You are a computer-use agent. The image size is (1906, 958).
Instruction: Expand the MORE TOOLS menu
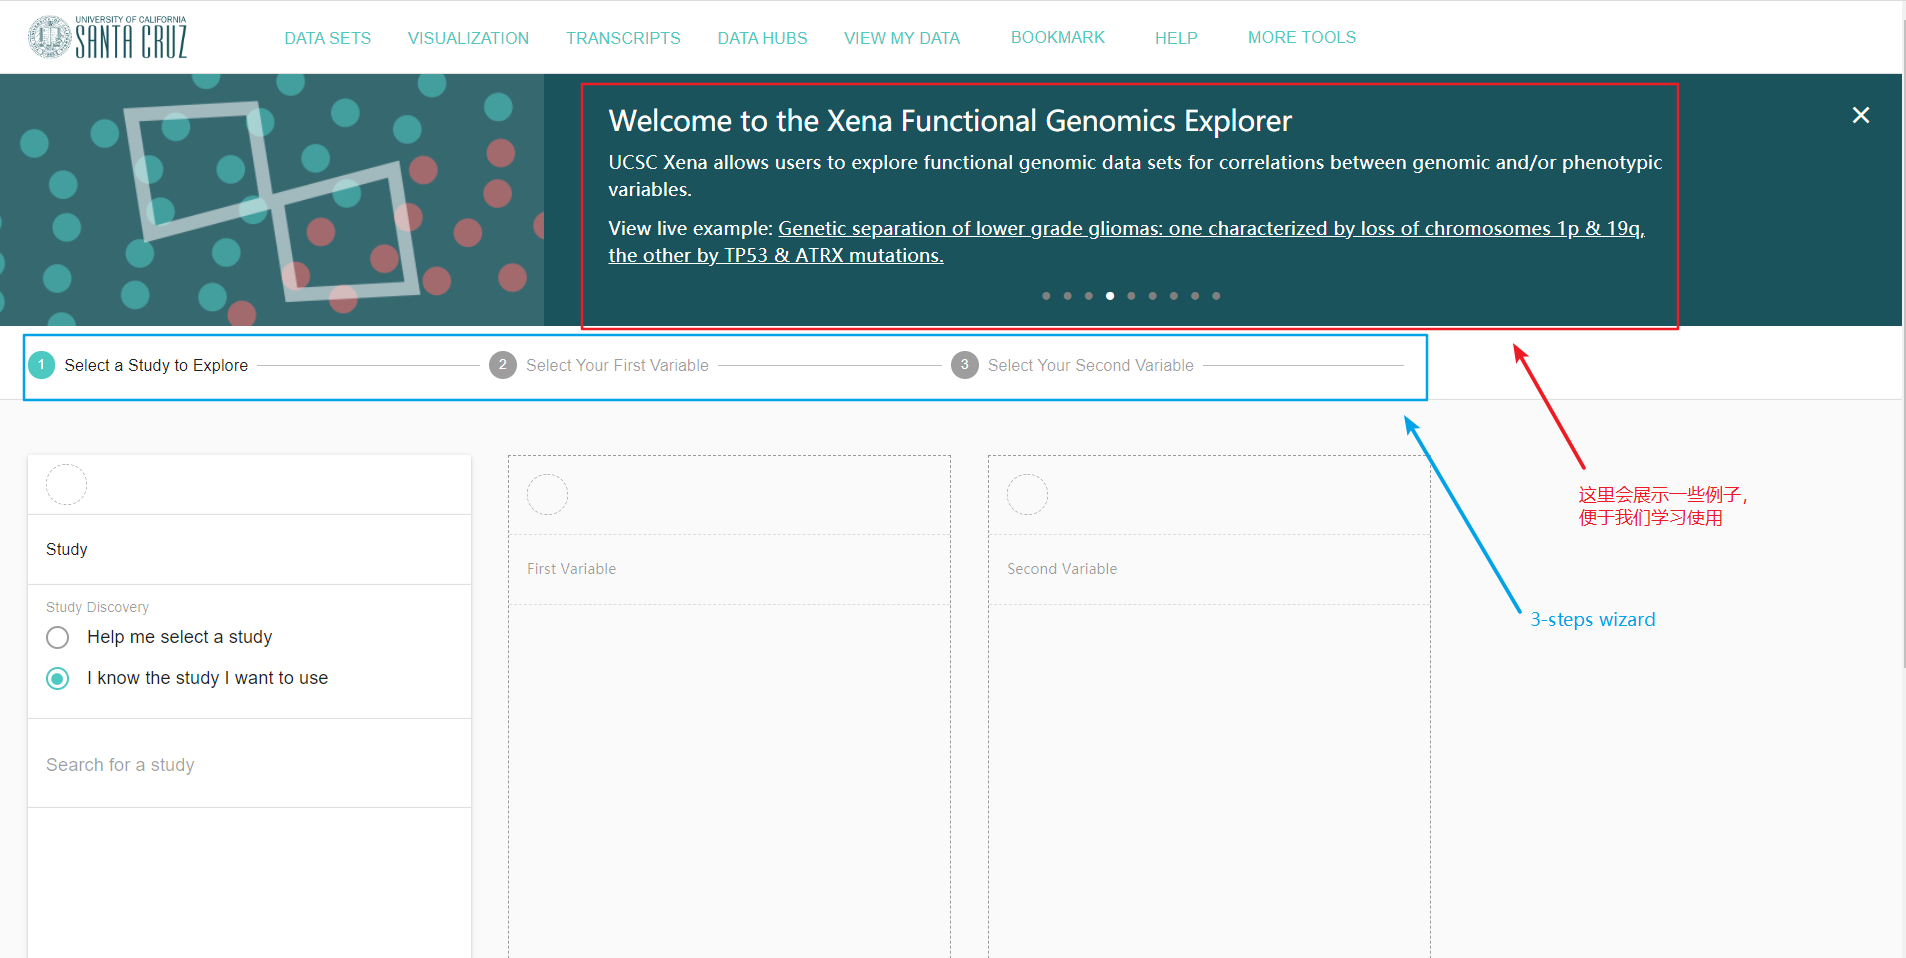[1301, 37]
